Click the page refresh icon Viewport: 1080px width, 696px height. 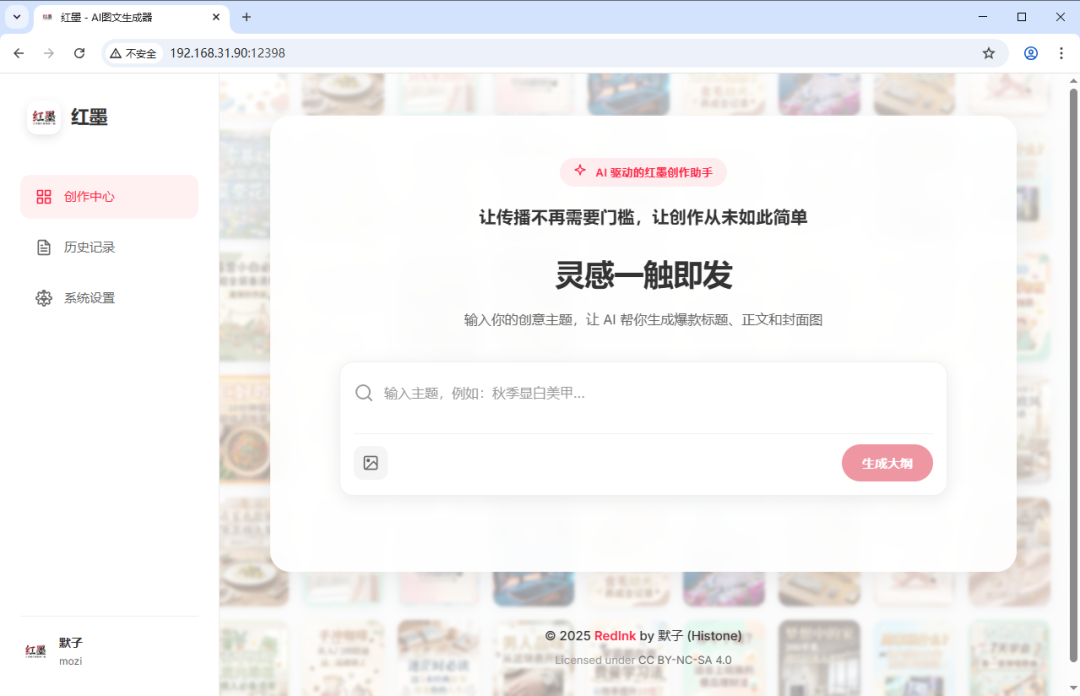[79, 53]
